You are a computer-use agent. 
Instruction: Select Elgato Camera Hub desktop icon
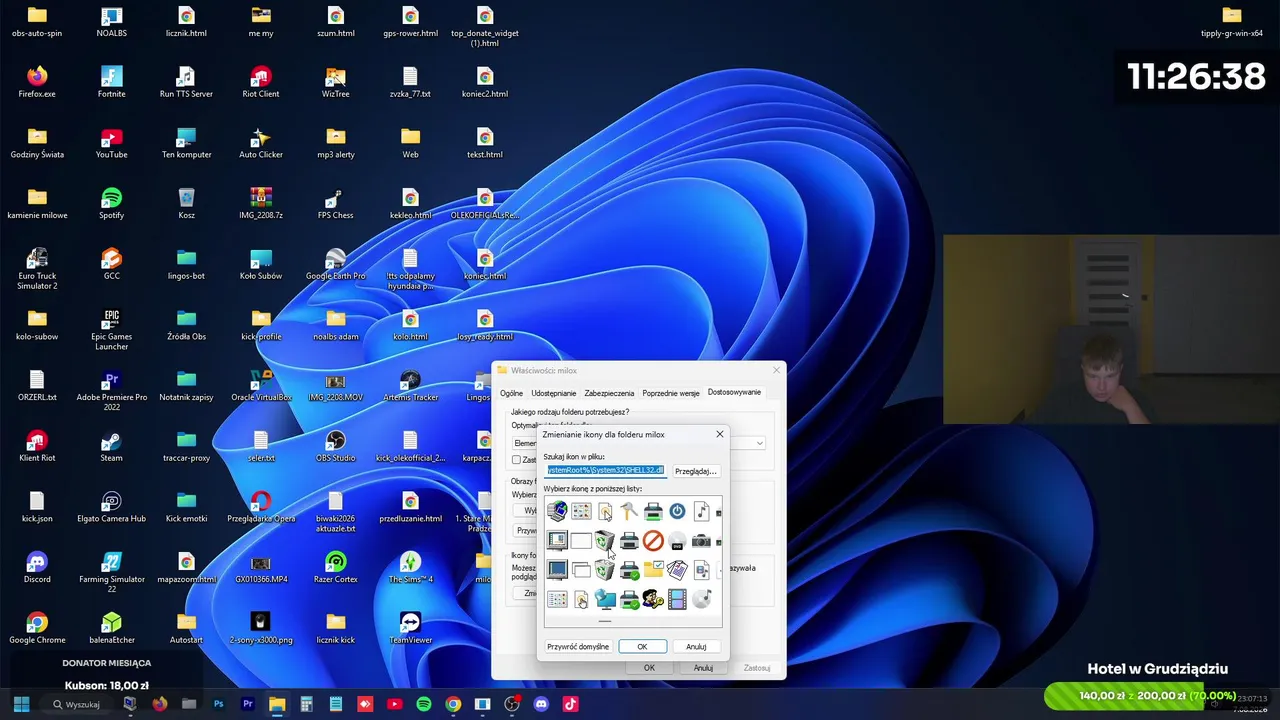point(111,507)
